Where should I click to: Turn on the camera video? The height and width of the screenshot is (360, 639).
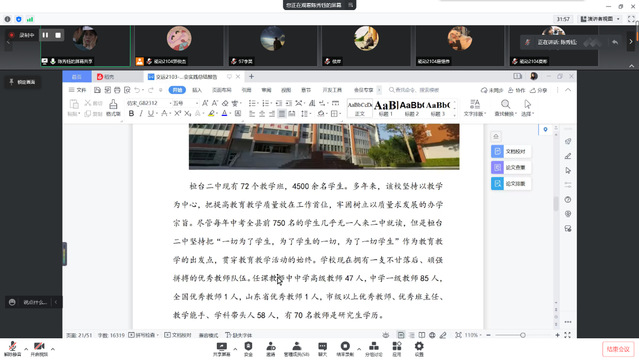[39, 349]
